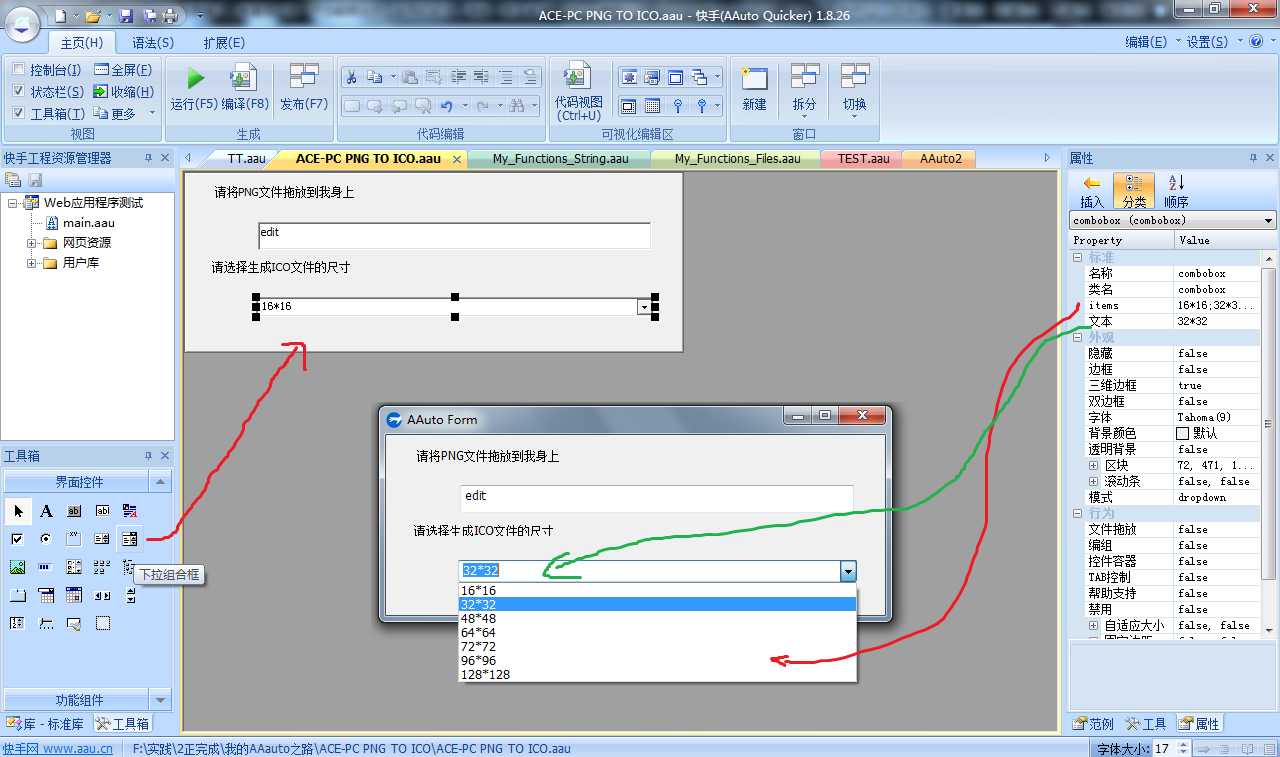1280x757 pixels.
Task: Click the cut scissors icon in 代码编辑
Action: click(x=351, y=77)
